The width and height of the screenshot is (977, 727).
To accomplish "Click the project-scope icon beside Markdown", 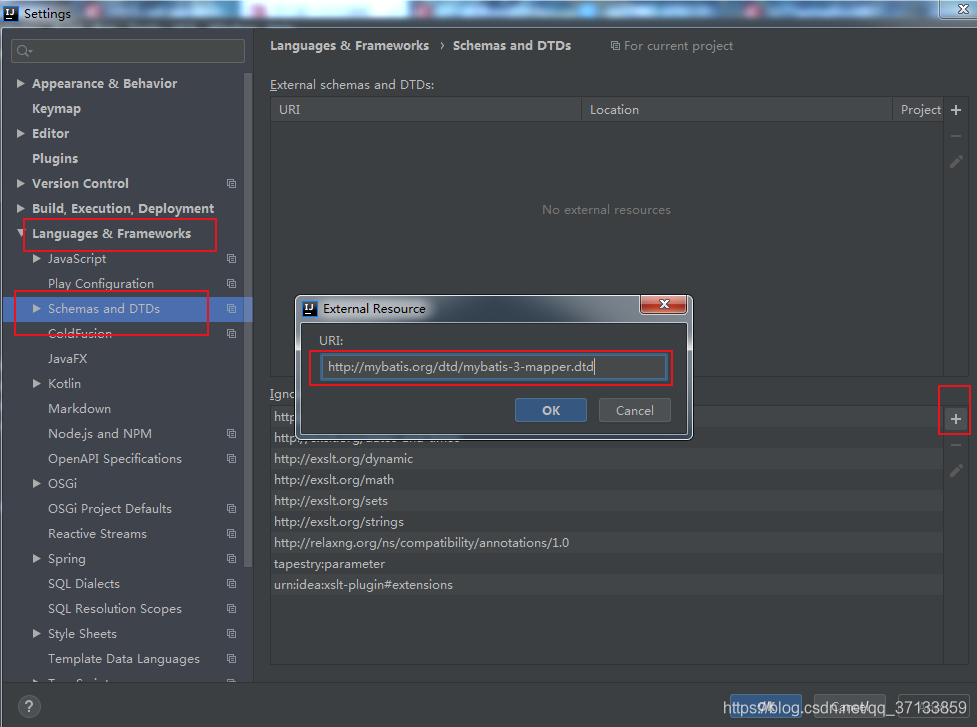I will click(x=231, y=408).
